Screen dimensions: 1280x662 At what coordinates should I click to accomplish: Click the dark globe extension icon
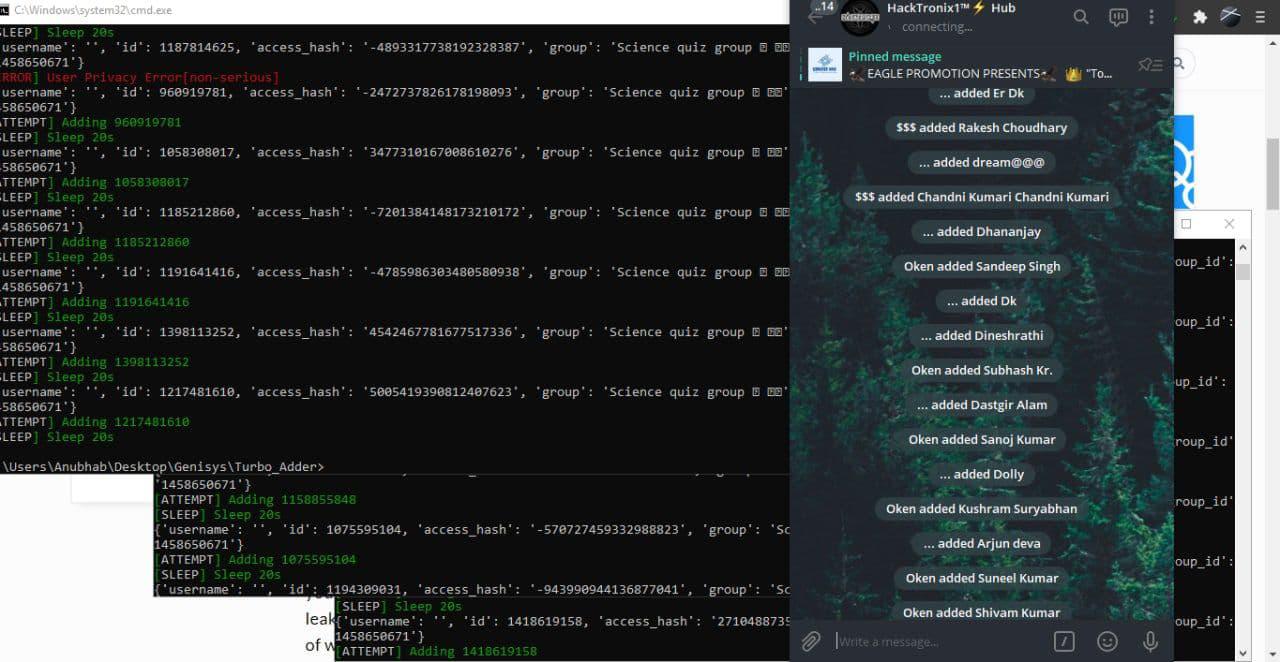pyautogui.click(x=1230, y=18)
